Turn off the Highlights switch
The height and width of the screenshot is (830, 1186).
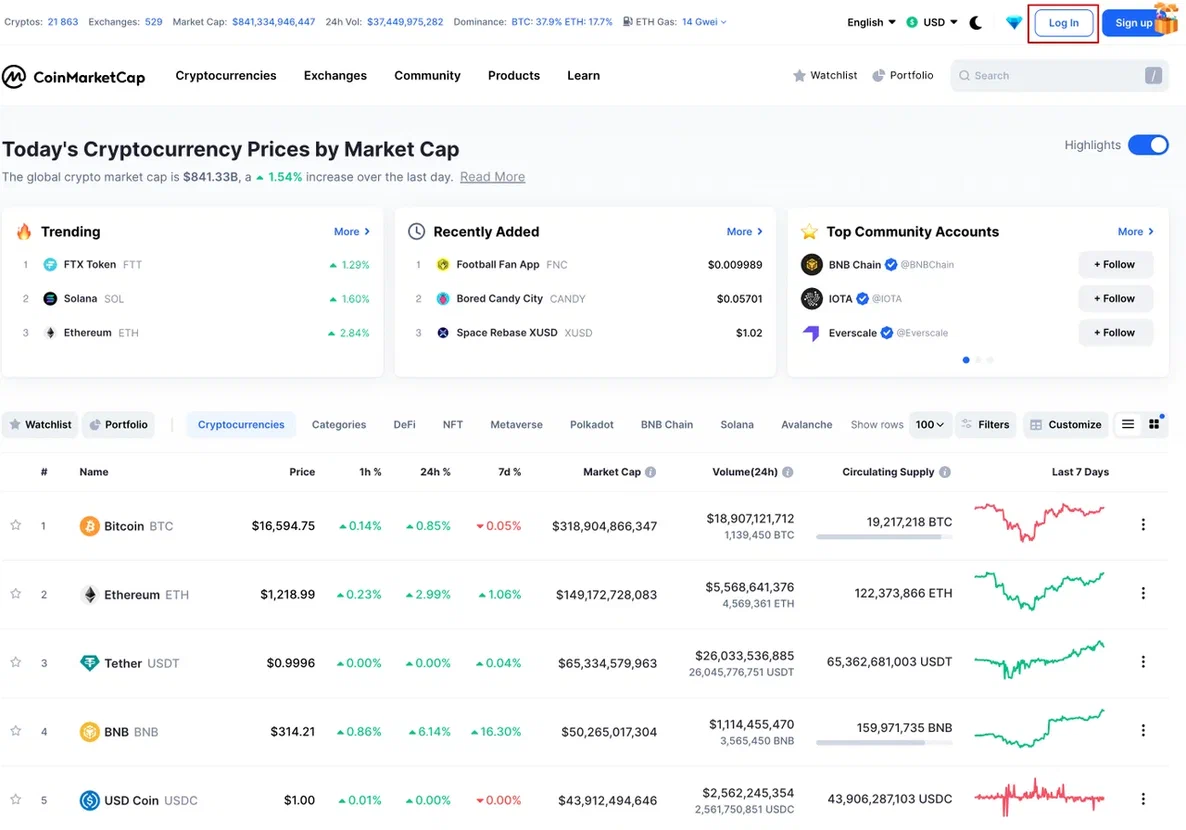(x=1148, y=145)
